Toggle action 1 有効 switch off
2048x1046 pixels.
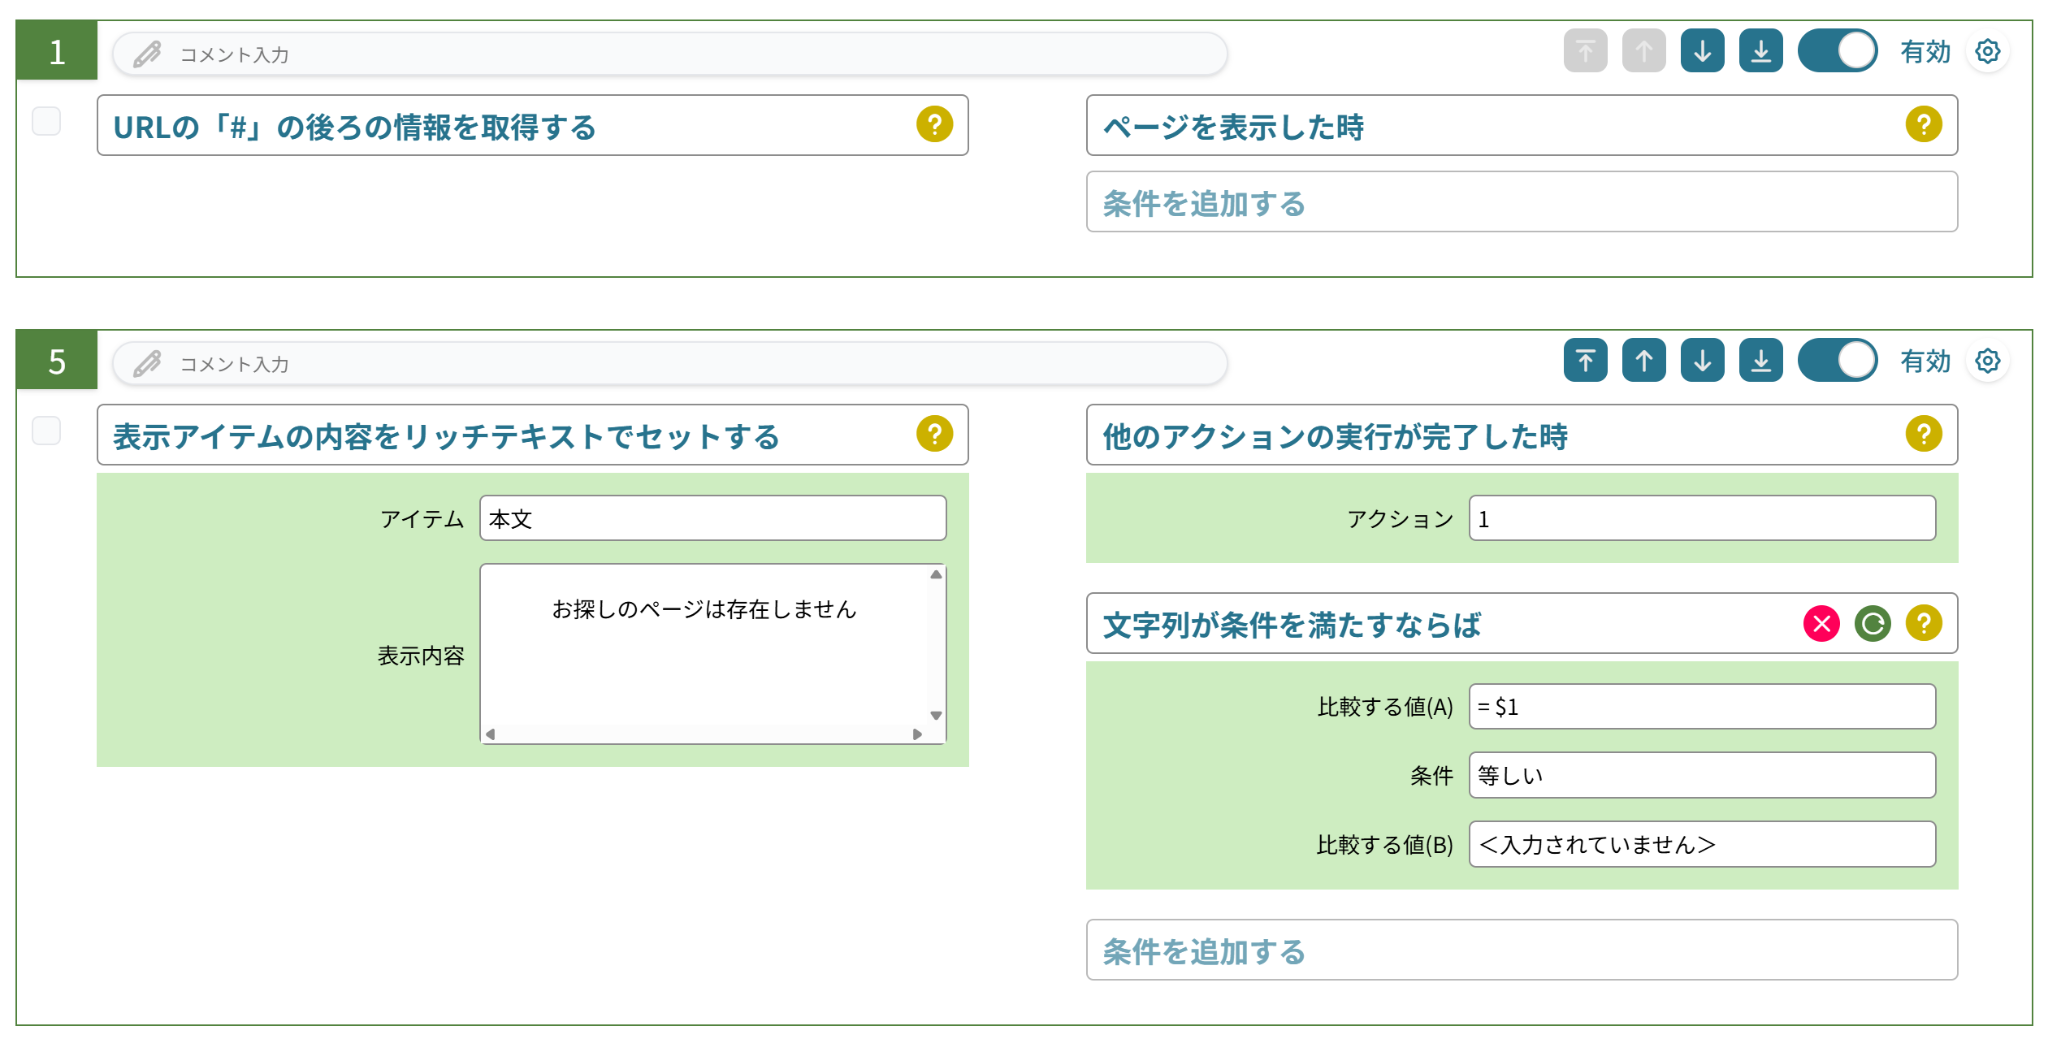[x=1837, y=51]
